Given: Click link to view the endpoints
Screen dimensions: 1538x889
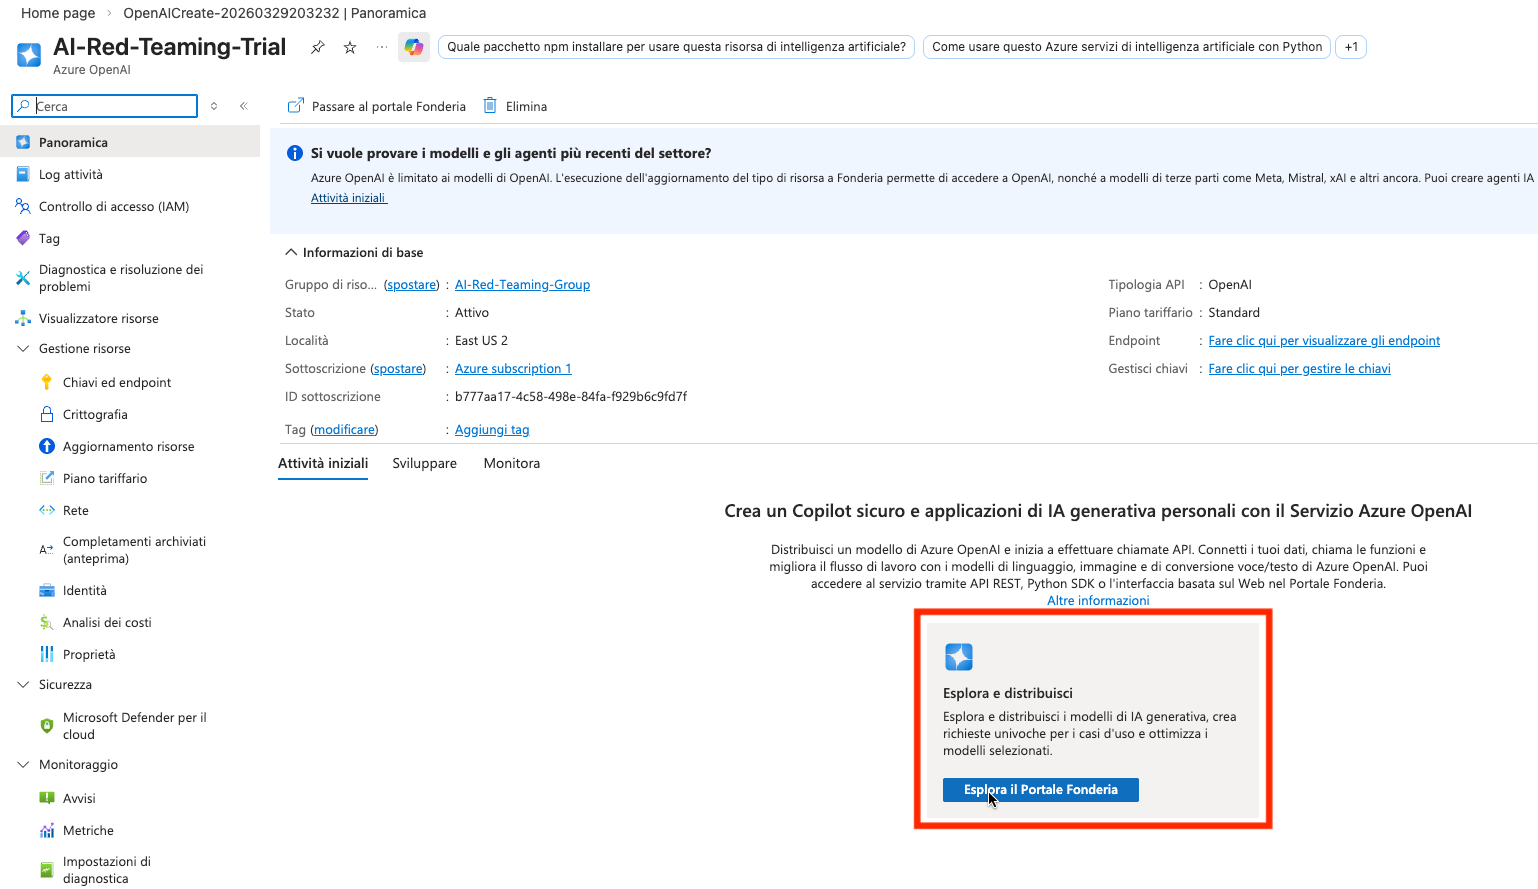Looking at the screenshot, I should (1324, 341).
